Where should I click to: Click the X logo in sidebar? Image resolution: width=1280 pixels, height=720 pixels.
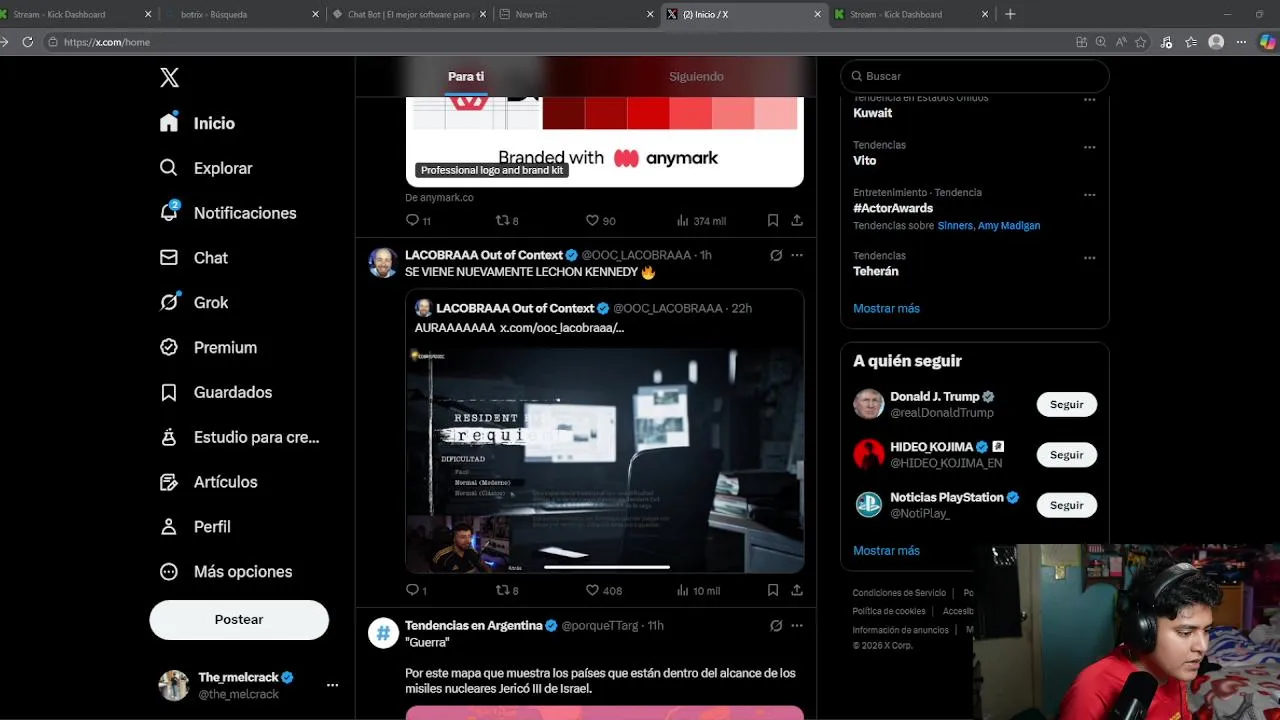coord(169,78)
